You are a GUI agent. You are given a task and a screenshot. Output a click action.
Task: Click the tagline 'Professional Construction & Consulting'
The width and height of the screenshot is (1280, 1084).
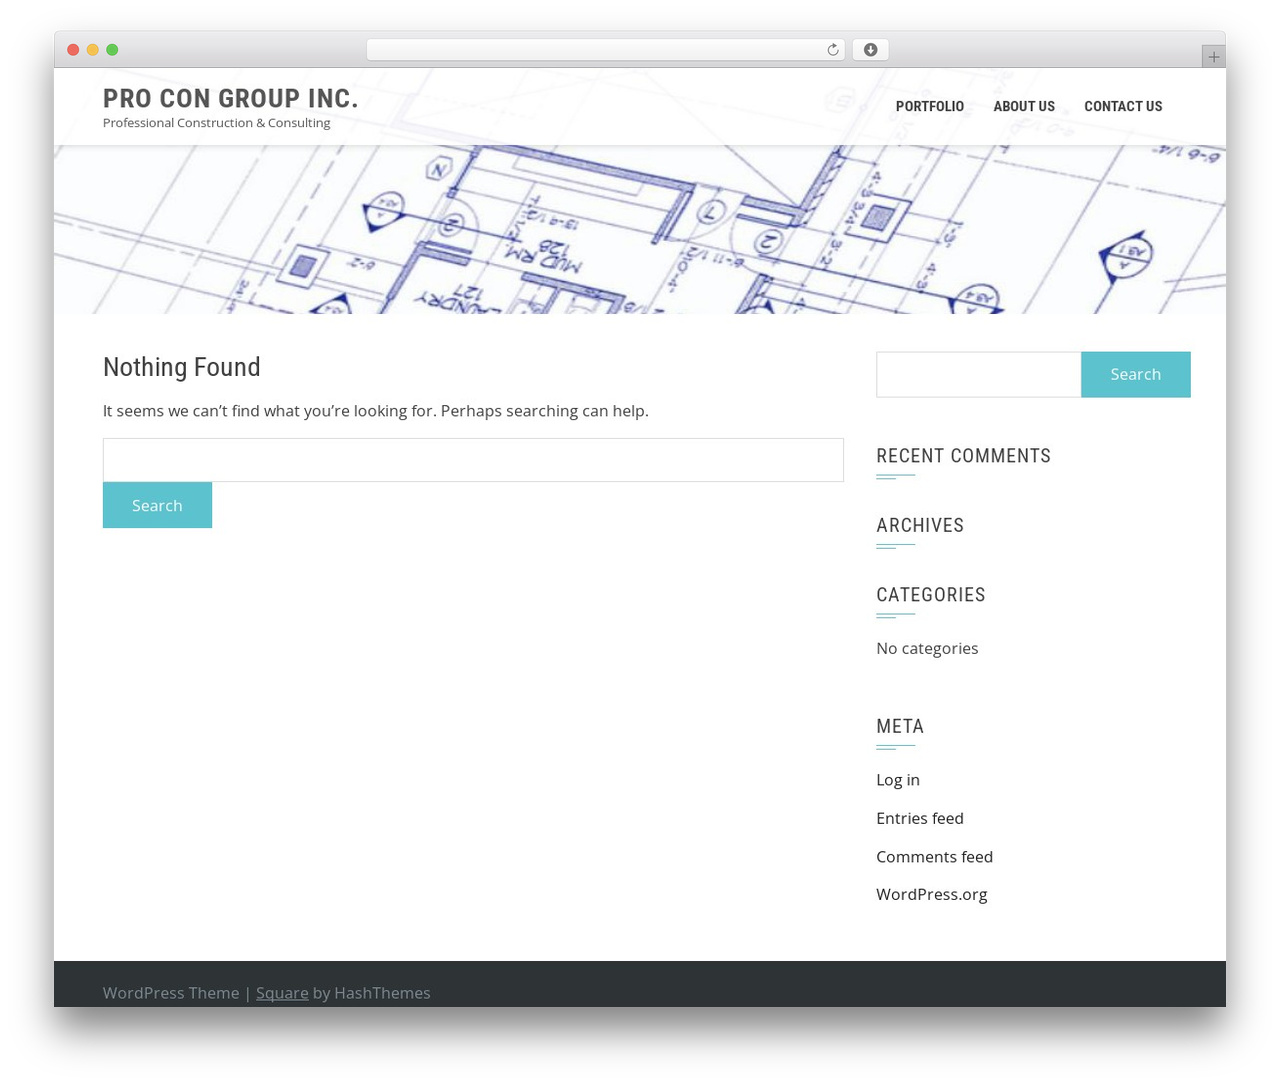pyautogui.click(x=217, y=123)
